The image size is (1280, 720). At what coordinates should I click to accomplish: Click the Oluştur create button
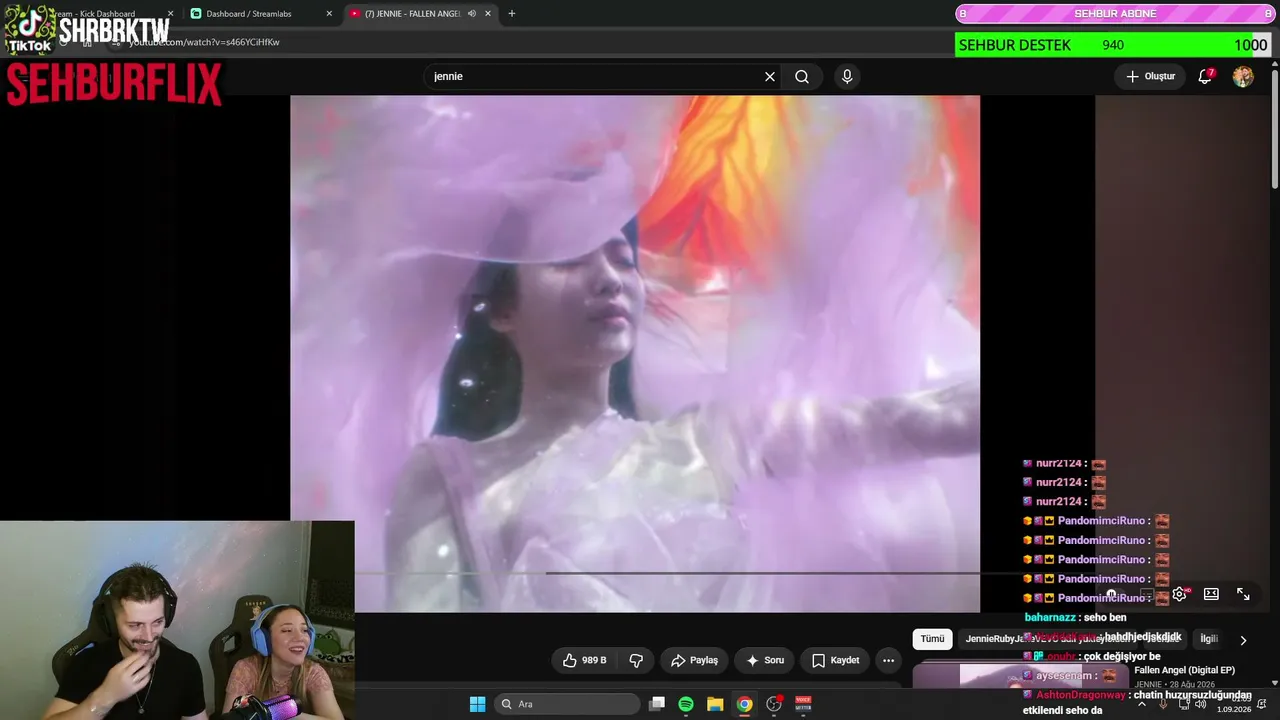pos(1150,76)
